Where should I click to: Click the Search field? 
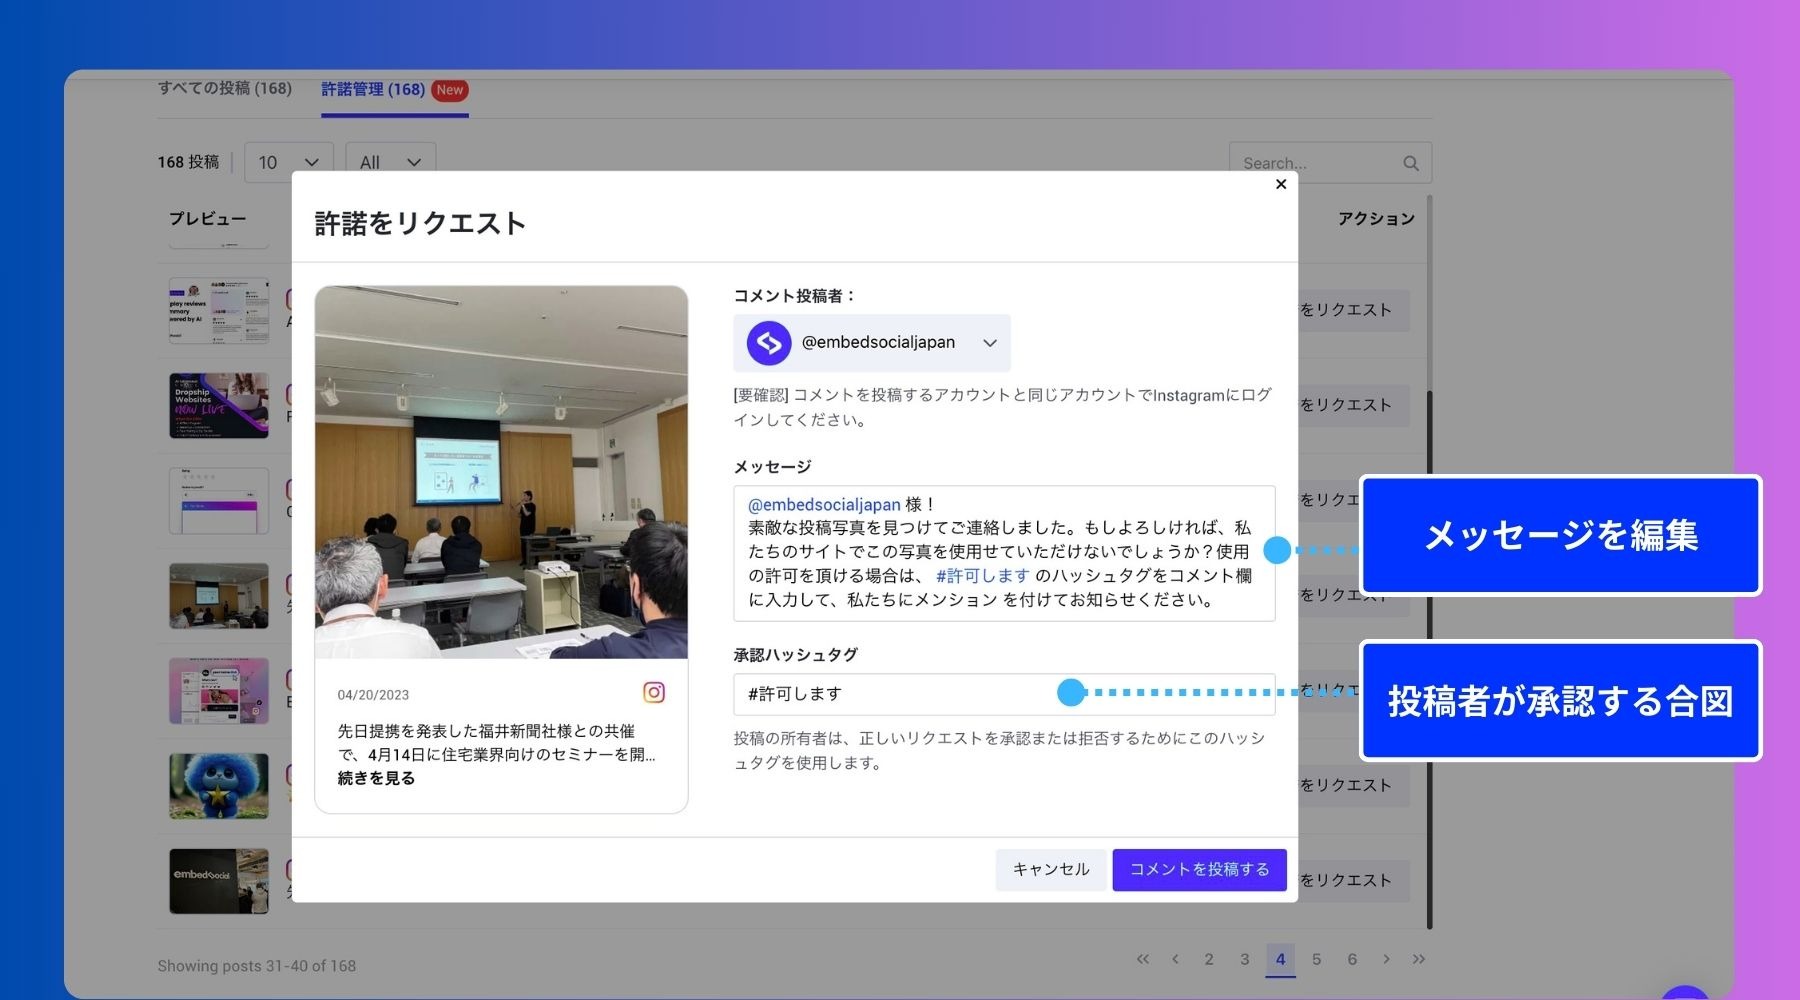click(1330, 163)
